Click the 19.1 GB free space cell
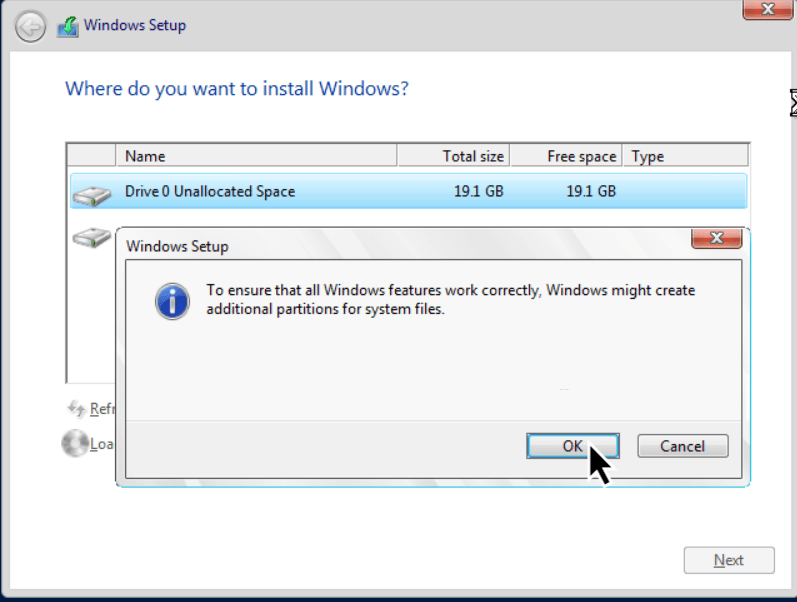The image size is (797, 602). tap(591, 191)
